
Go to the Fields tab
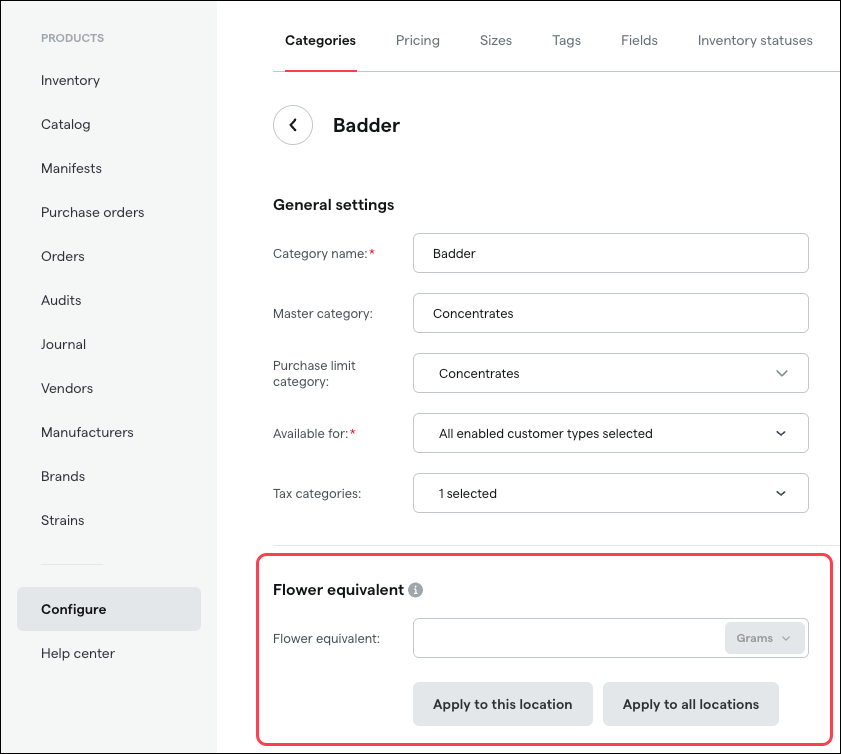pyautogui.click(x=639, y=40)
